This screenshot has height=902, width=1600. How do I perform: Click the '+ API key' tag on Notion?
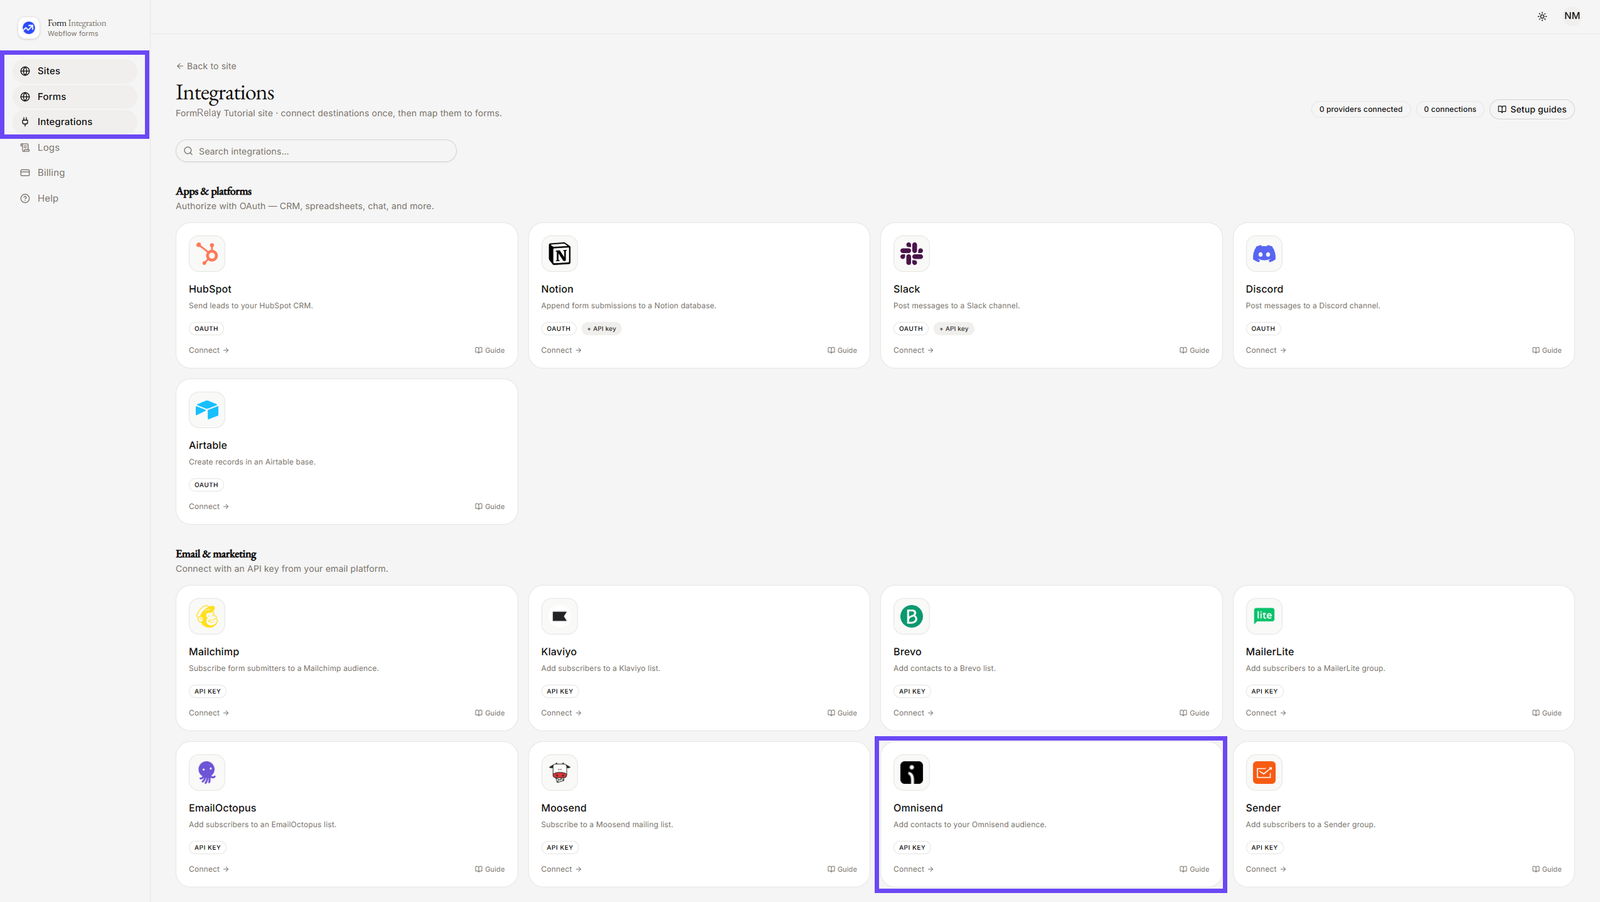tap(602, 328)
